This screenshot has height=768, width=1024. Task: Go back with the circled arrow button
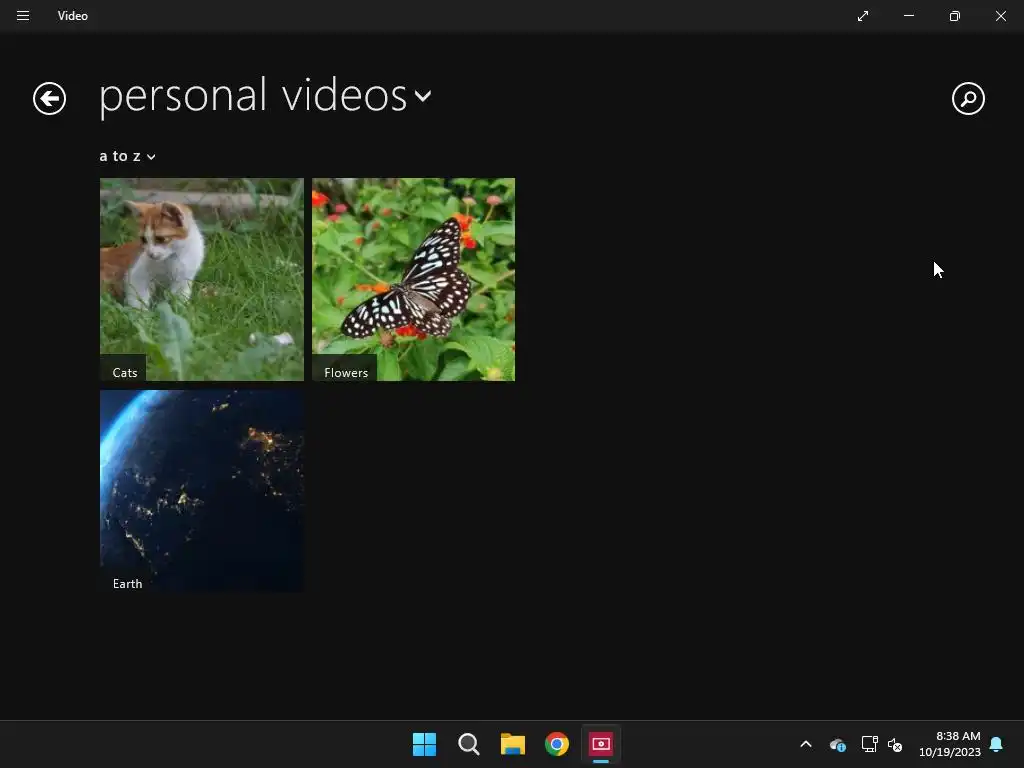pyautogui.click(x=50, y=99)
